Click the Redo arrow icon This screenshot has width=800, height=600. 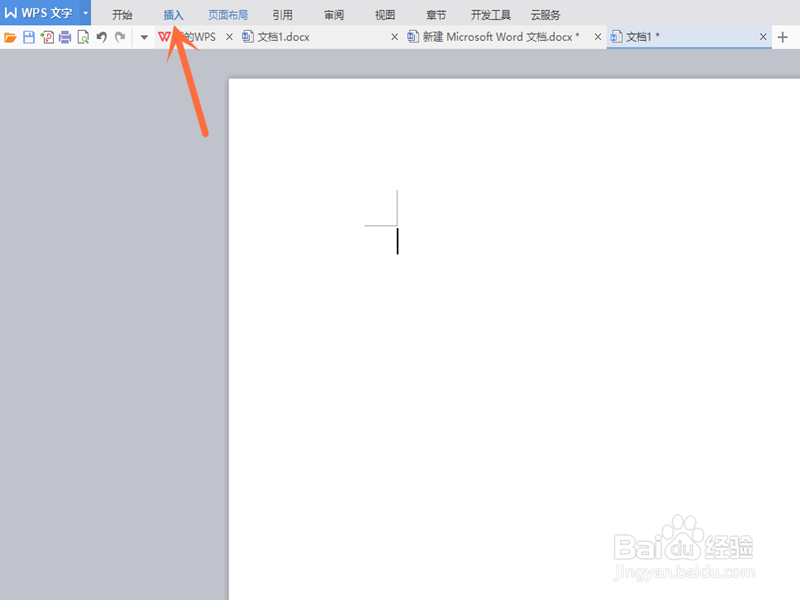(120, 37)
